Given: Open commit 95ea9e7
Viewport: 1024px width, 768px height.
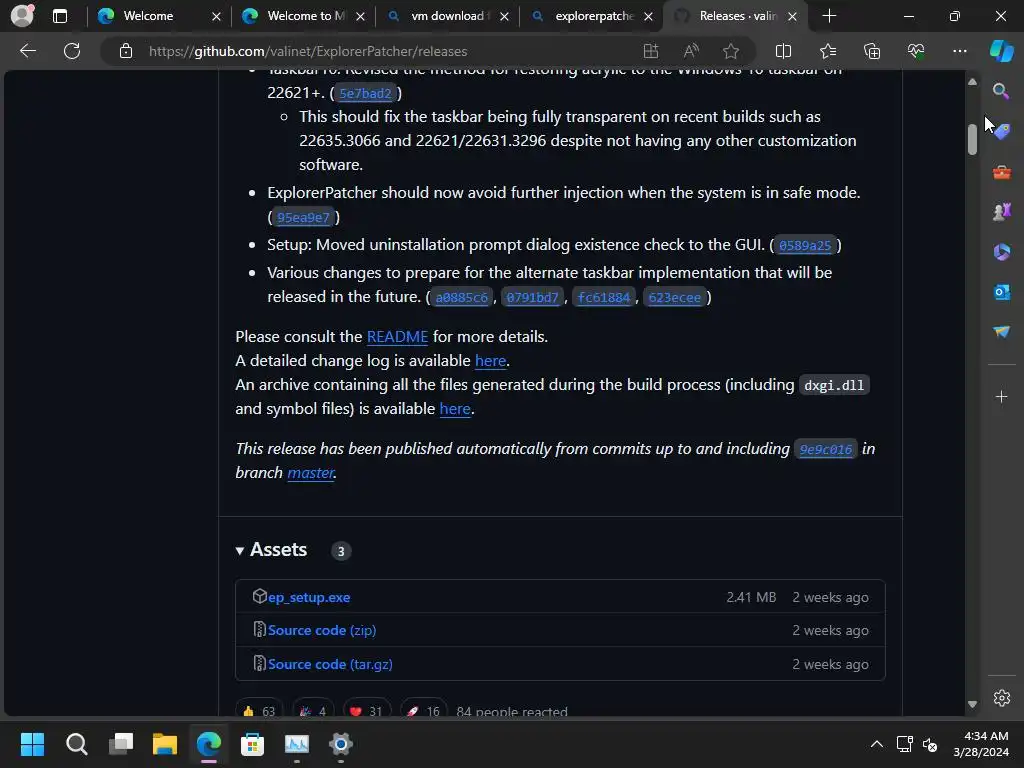Looking at the screenshot, I should tap(303, 217).
